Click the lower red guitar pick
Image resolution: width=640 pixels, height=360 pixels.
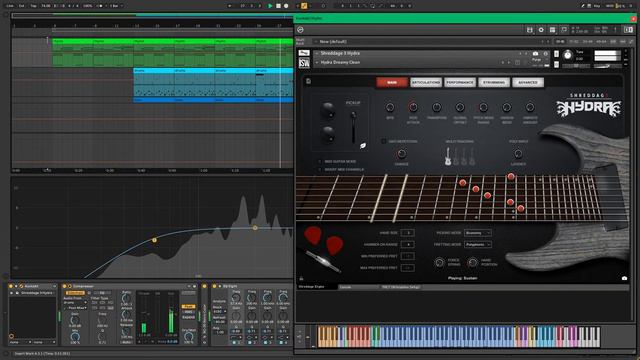(x=334, y=246)
